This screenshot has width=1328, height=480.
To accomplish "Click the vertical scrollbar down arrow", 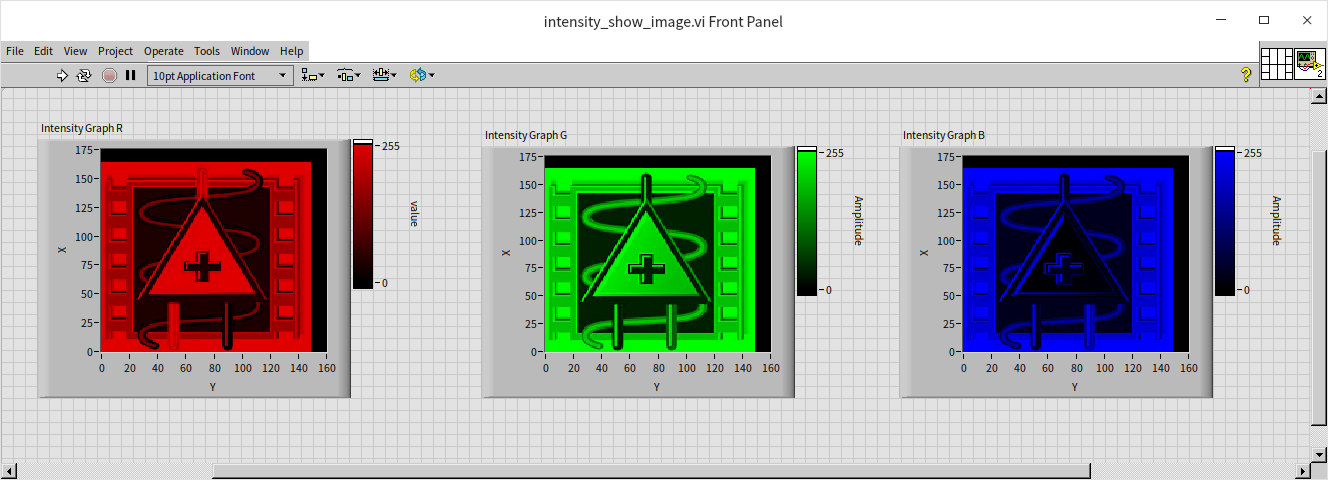I will 1319,454.
